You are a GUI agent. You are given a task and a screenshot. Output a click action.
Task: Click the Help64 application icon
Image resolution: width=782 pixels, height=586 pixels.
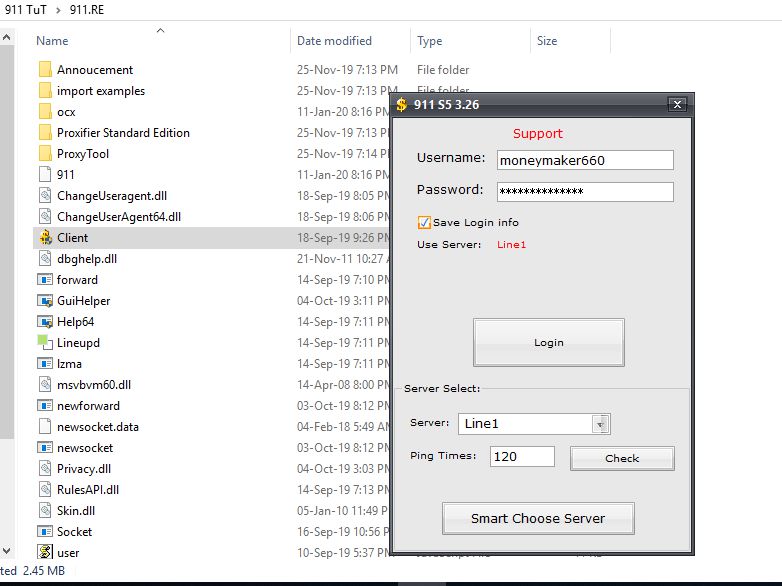45,322
